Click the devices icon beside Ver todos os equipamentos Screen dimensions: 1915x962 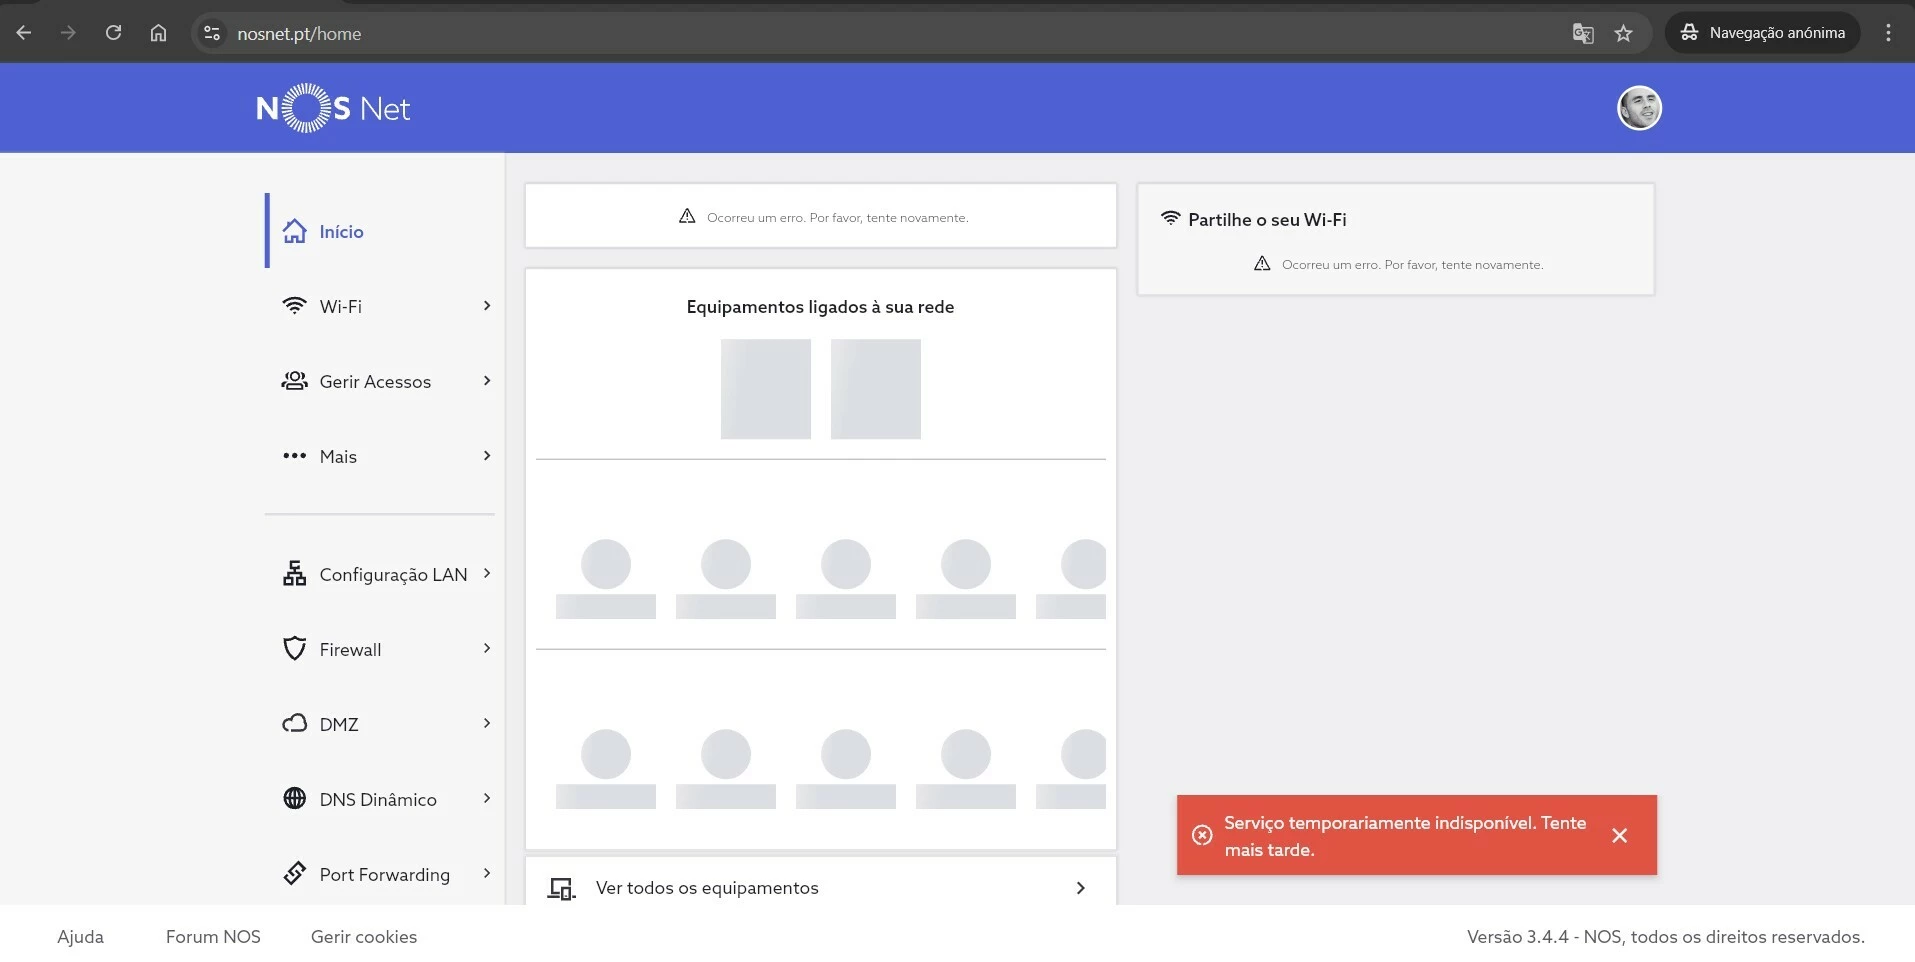click(x=562, y=888)
